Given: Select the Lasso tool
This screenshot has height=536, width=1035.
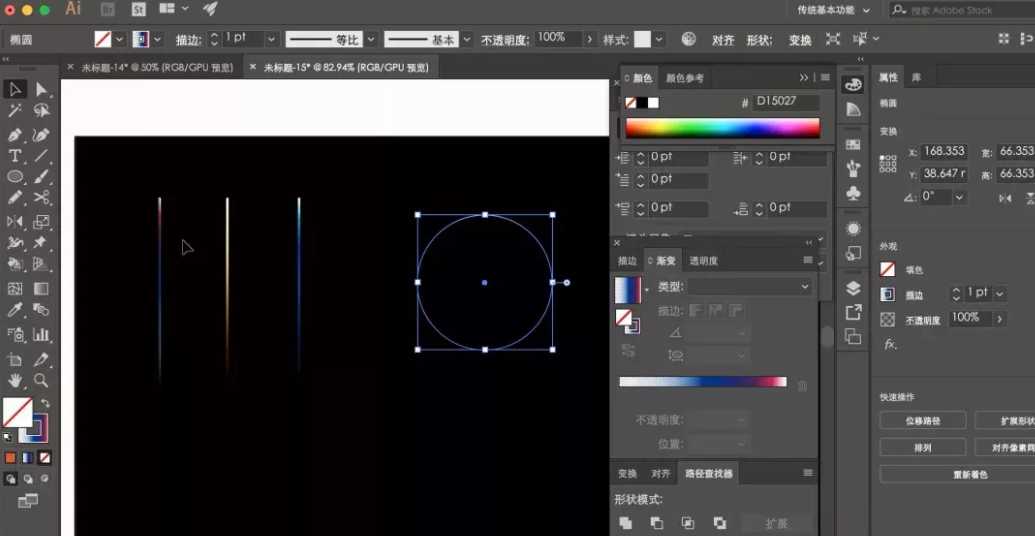Looking at the screenshot, I should click(x=41, y=110).
